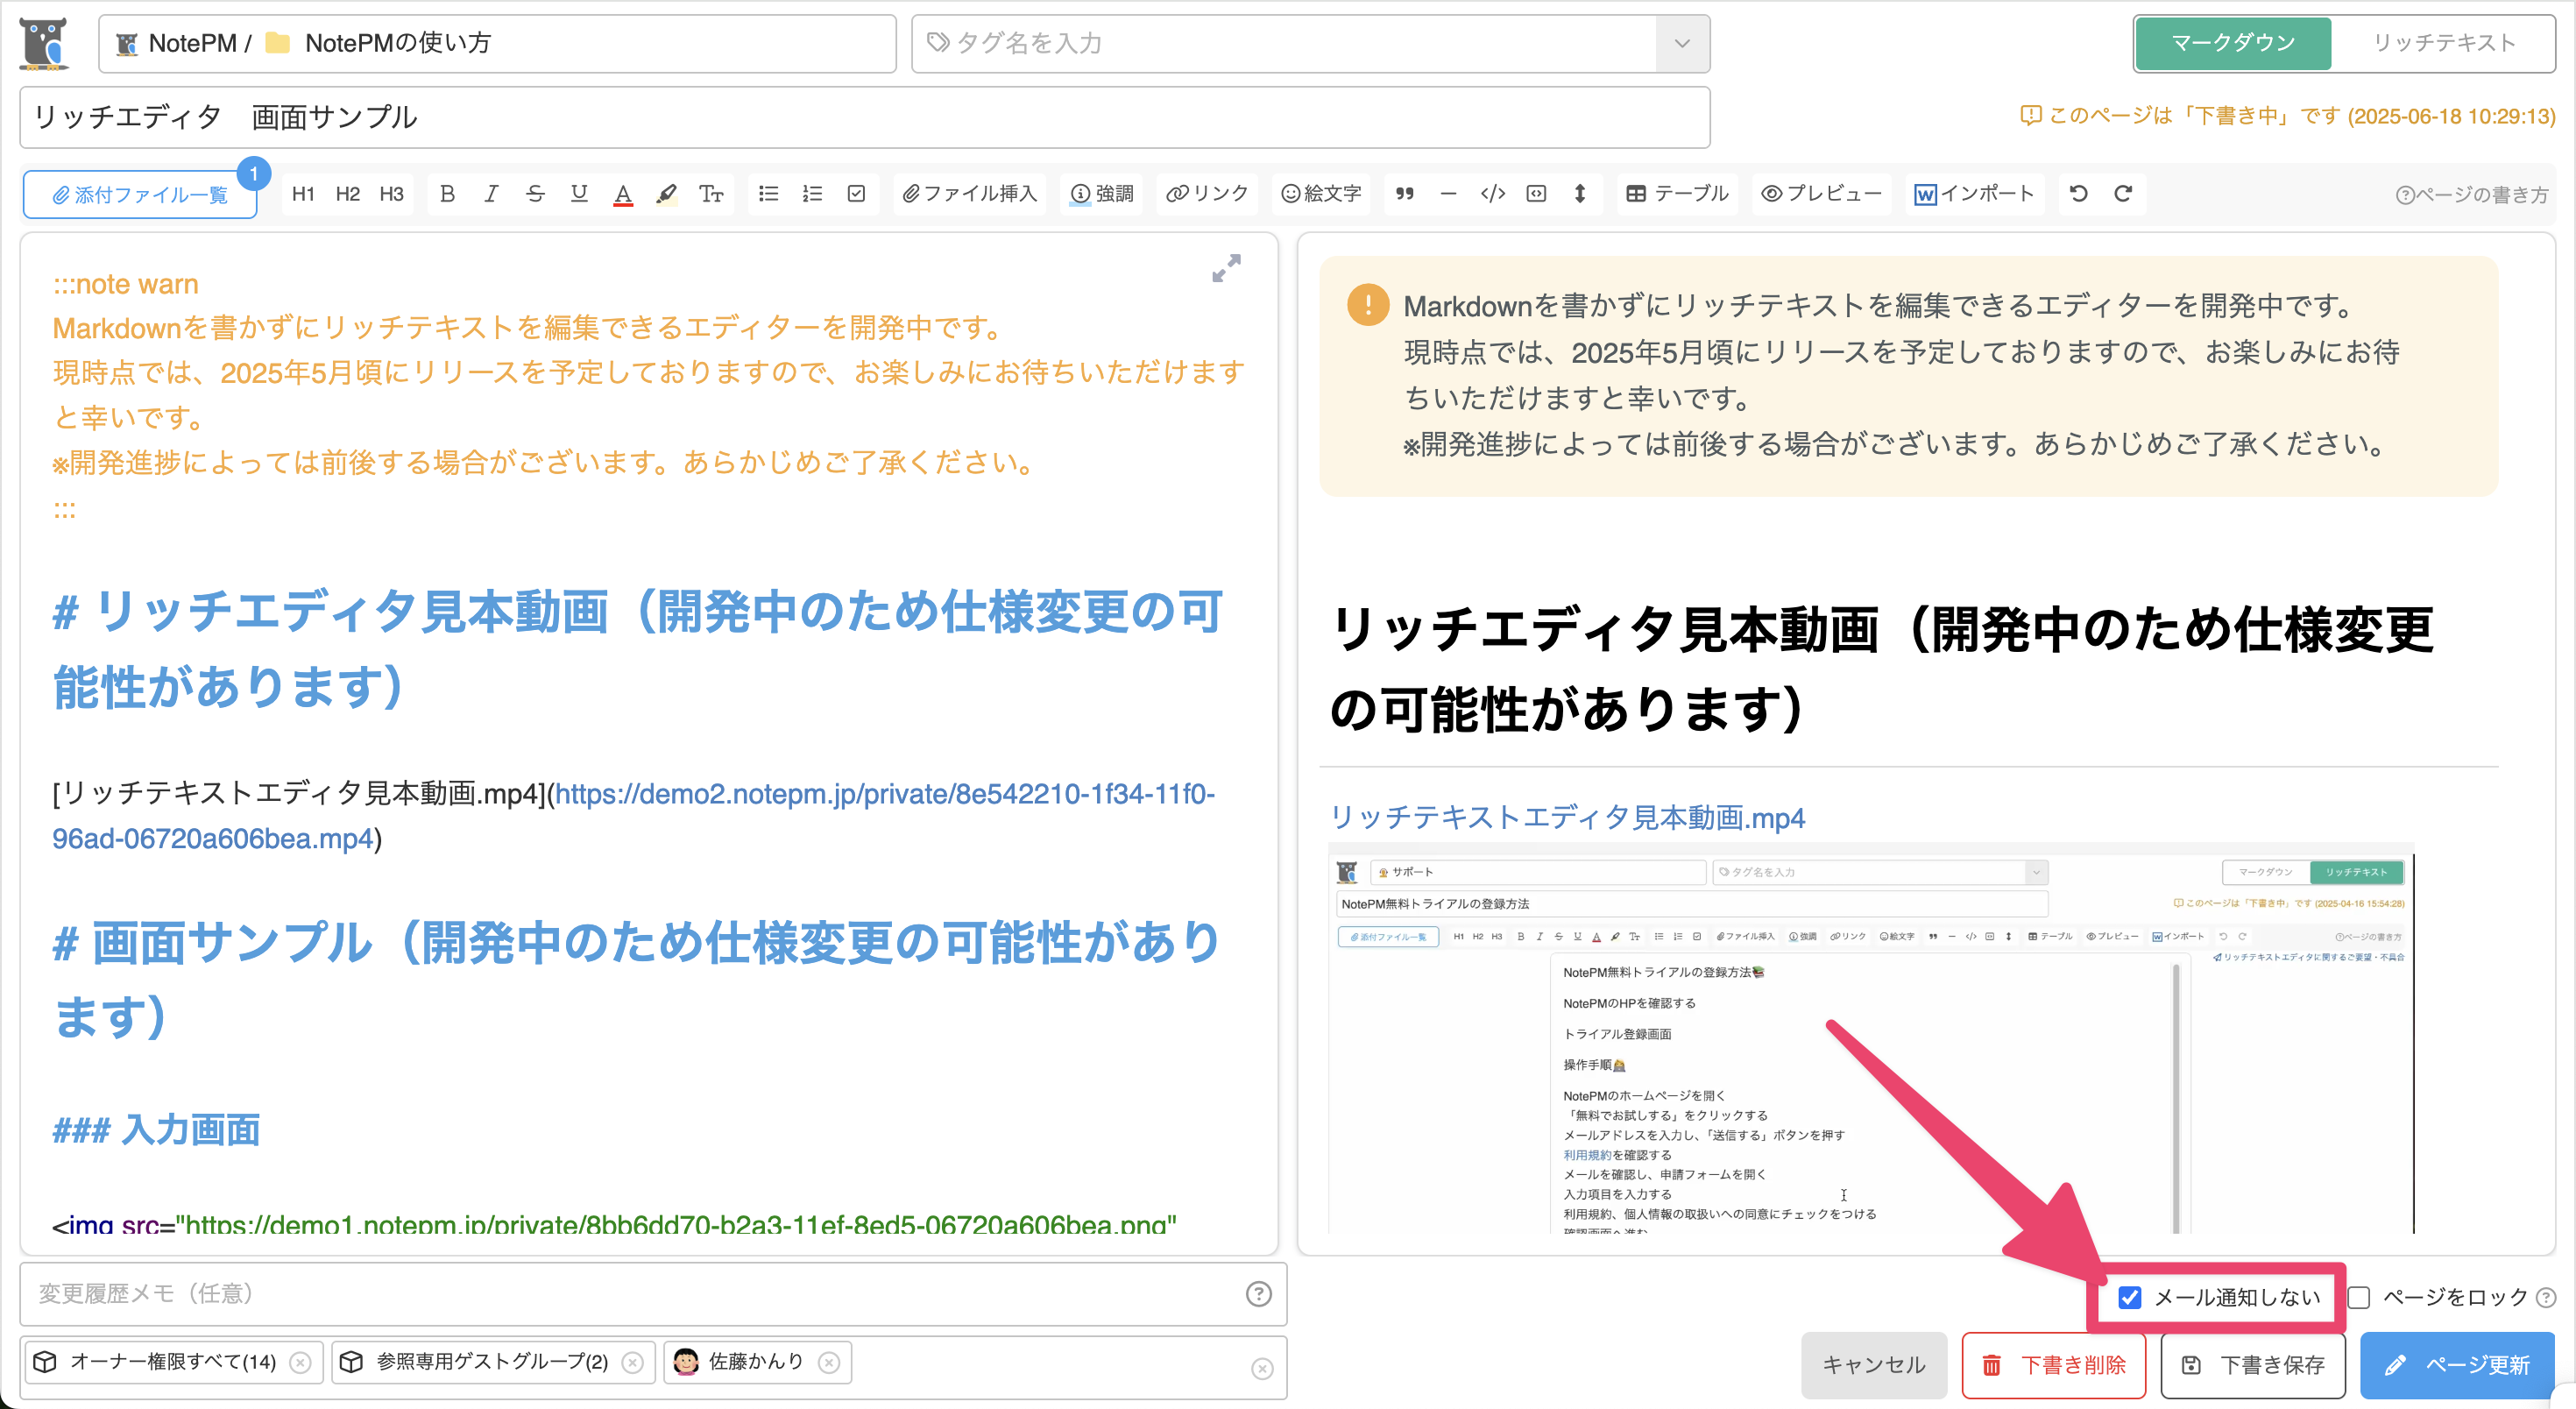Insert inline code
Image resolution: width=2576 pixels, height=1409 pixels.
tap(1492, 194)
